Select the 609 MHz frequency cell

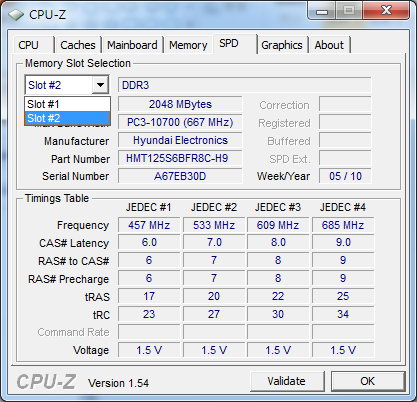[x=278, y=225]
